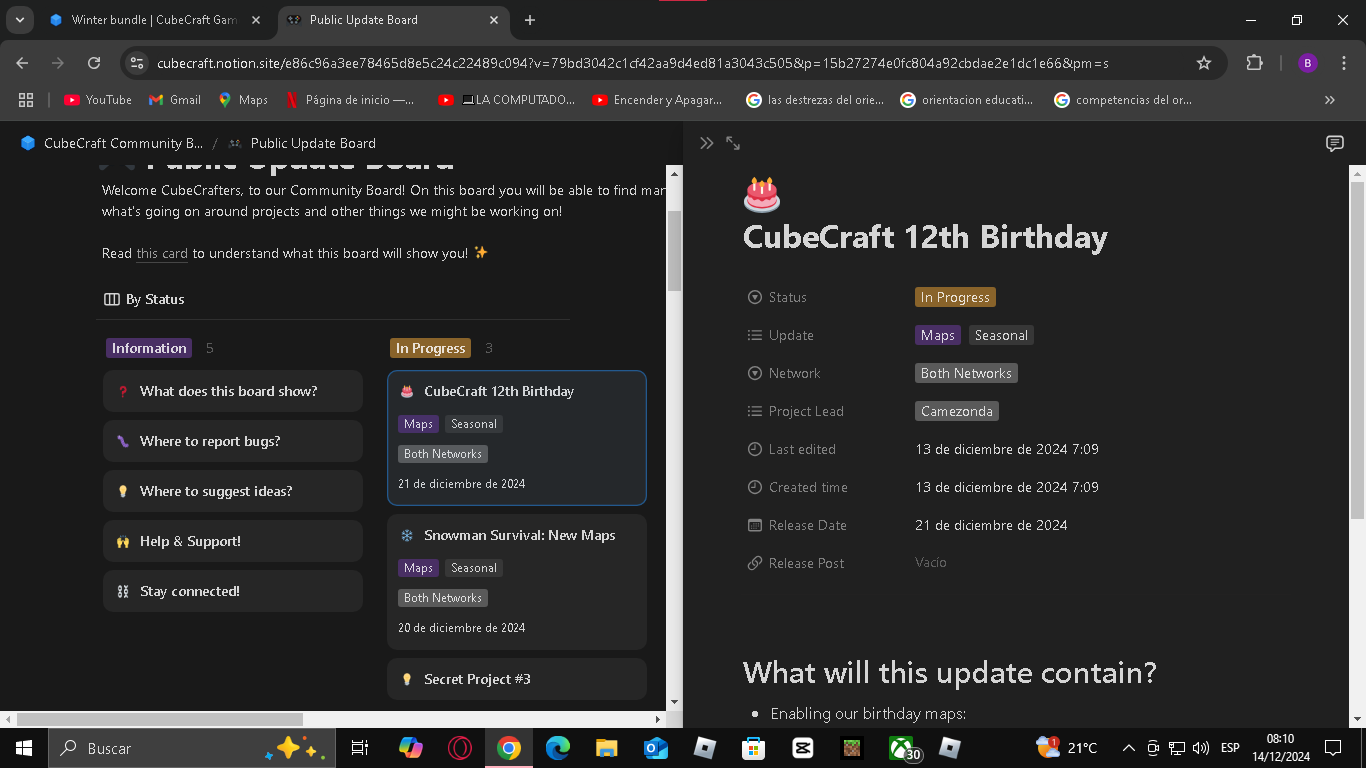Viewport: 1366px width, 768px height.
Task: Bookmark this page with the star icon
Action: point(1204,63)
